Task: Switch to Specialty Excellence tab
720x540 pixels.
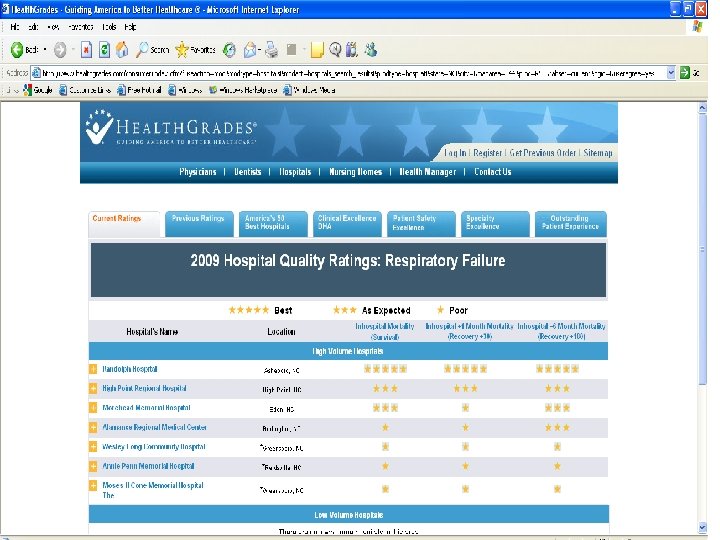Action: pos(495,224)
